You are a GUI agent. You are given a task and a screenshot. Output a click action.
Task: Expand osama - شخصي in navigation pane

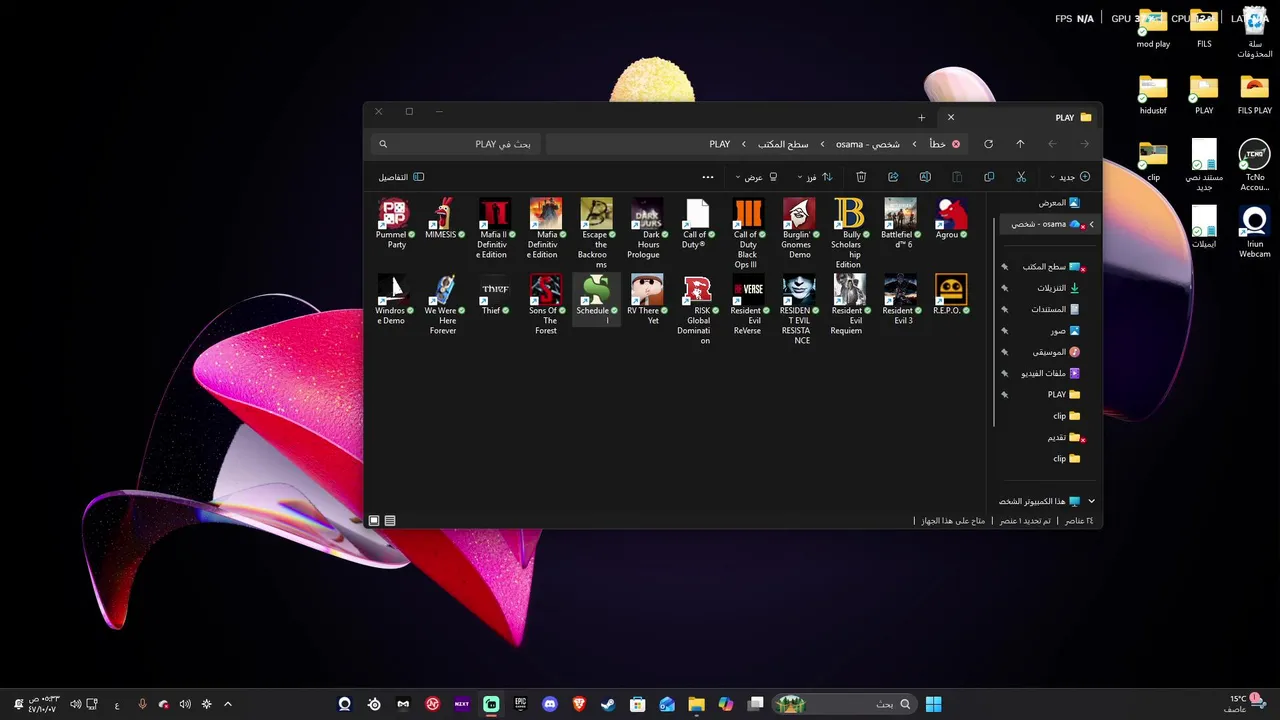1091,224
